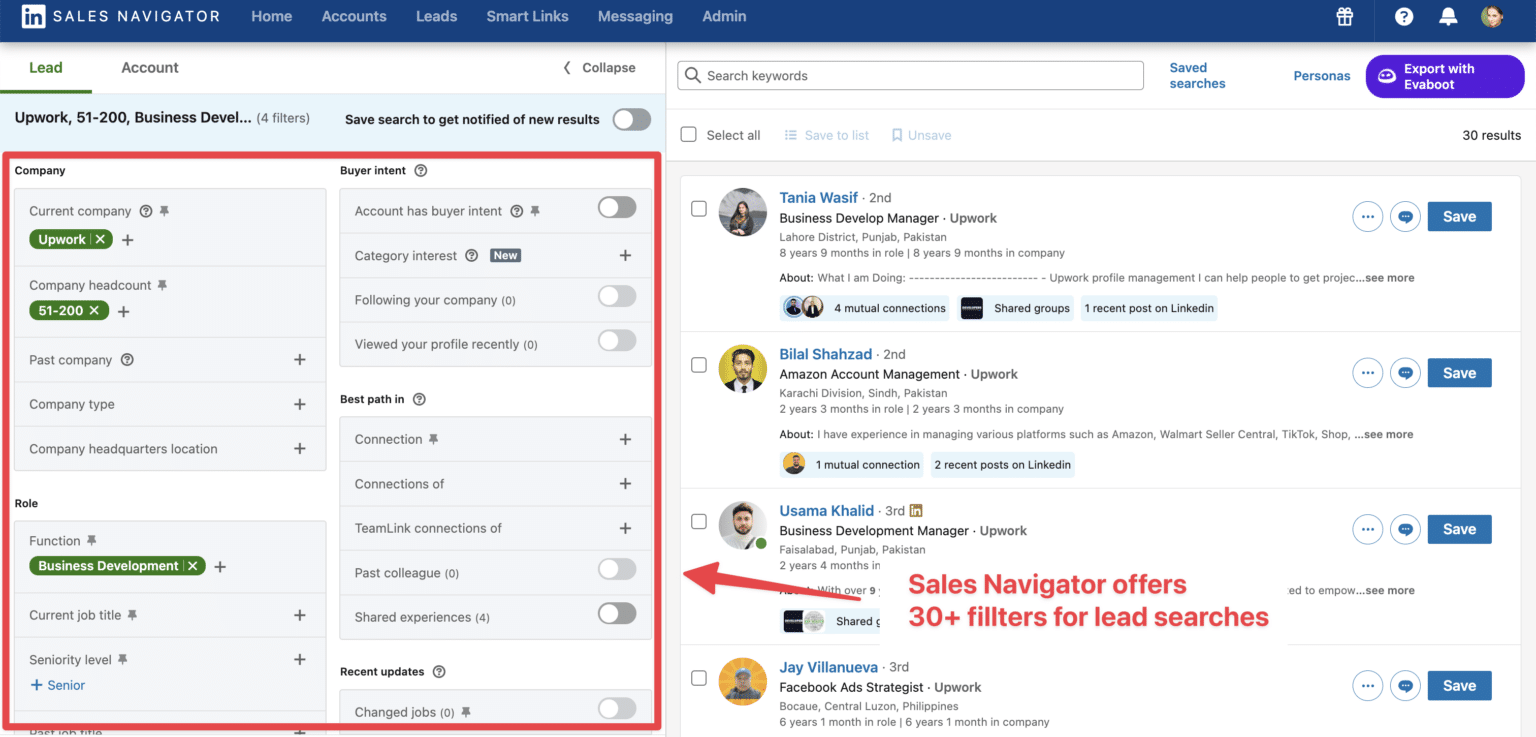Image resolution: width=1536 pixels, height=737 pixels.
Task: Click the ellipsis options icon on Bilal Shahzad's result
Action: pyautogui.click(x=1367, y=372)
